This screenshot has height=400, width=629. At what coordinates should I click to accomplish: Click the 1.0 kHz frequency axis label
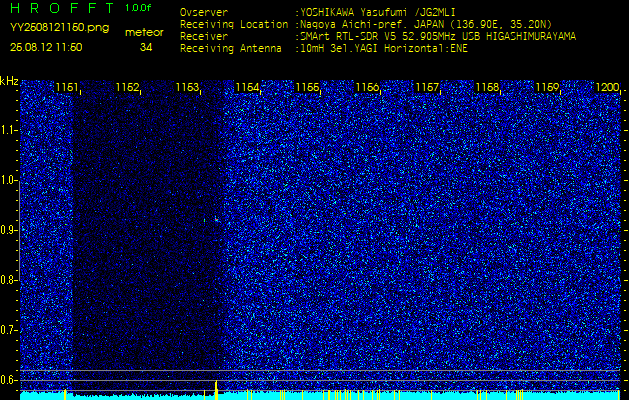[8, 181]
